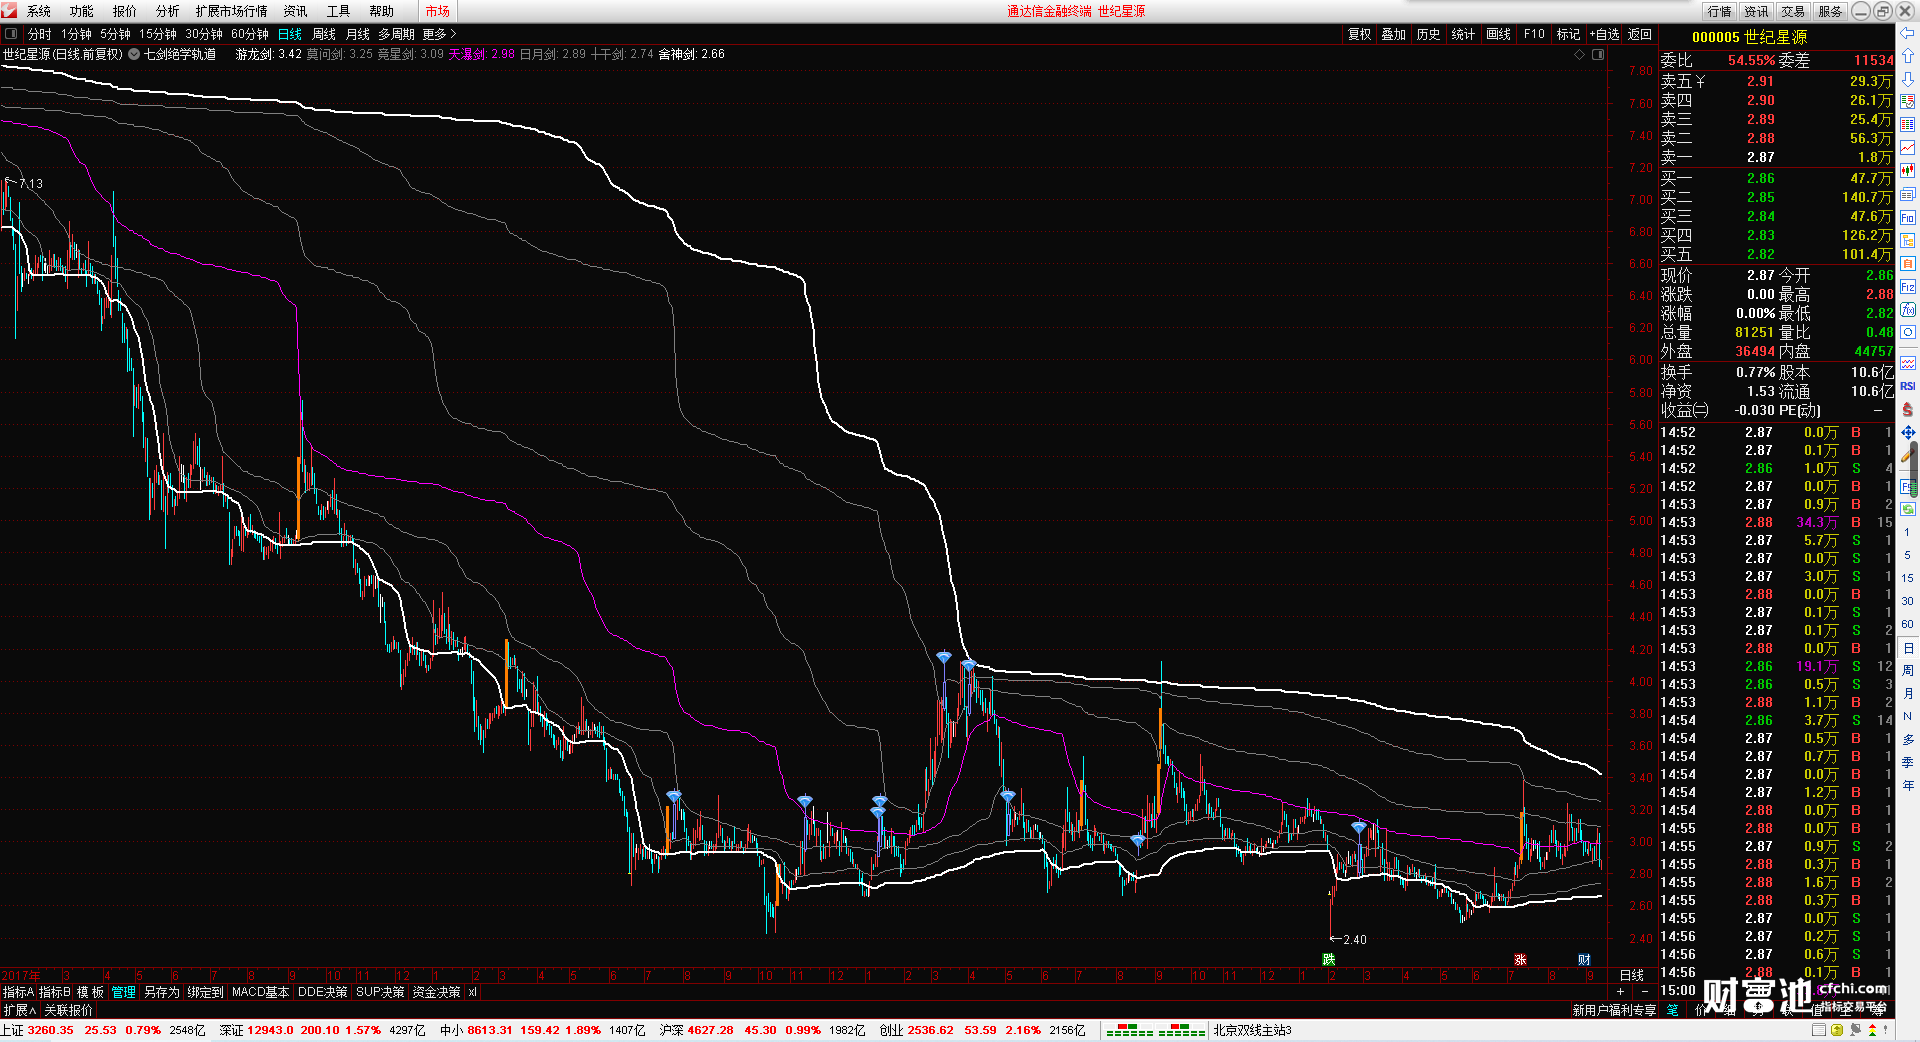Click the back arrow icon in right sidebar
The image size is (1920, 1042).
tap(1908, 33)
